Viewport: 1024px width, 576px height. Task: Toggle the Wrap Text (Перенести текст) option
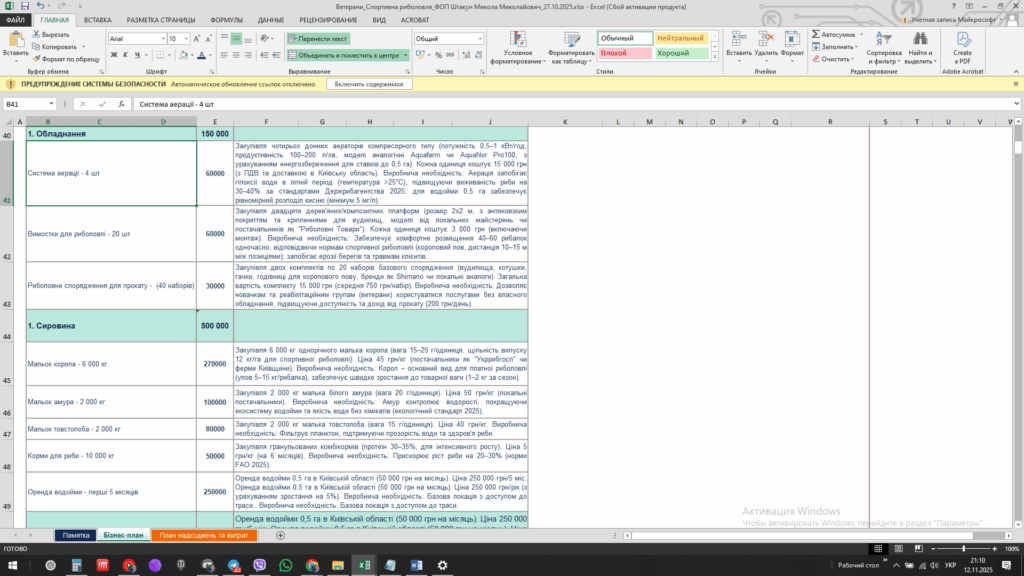(x=317, y=38)
